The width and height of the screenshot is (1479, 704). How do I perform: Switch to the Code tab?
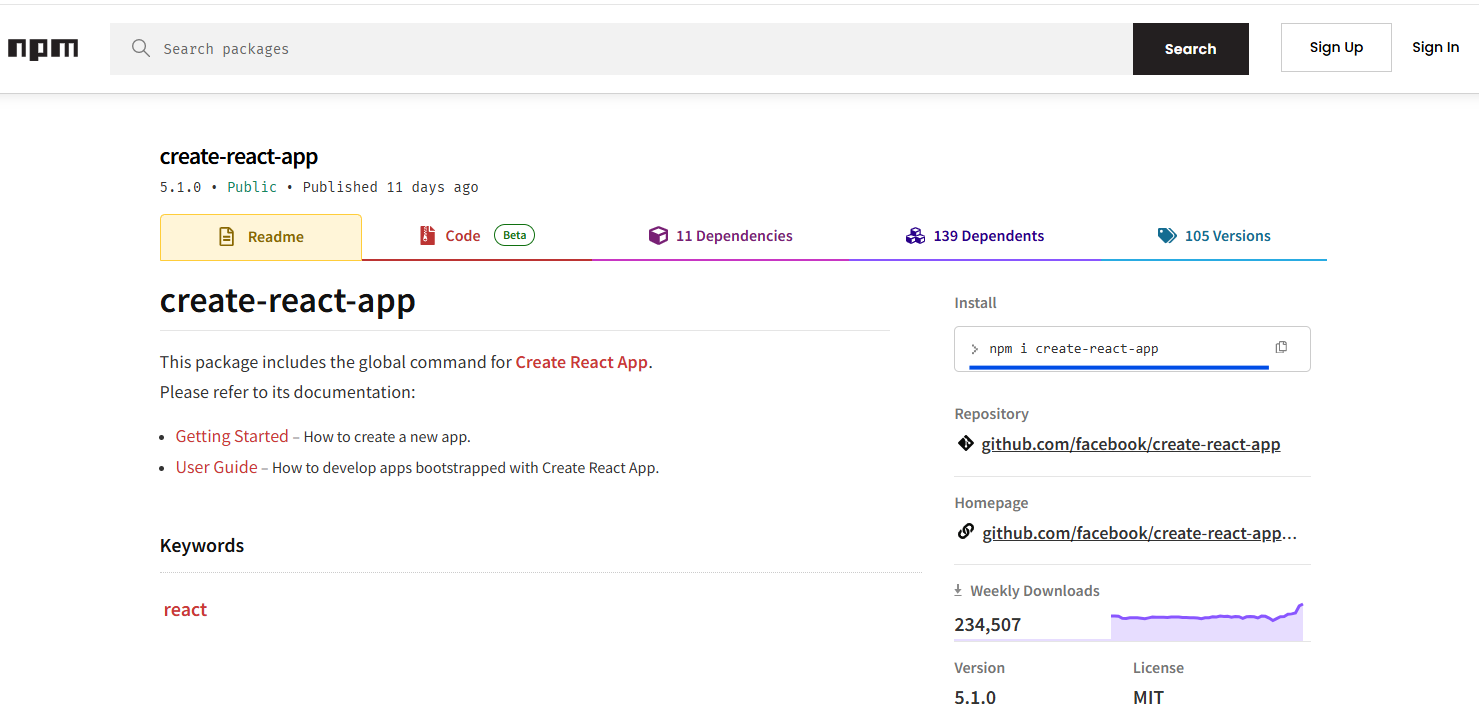pos(477,236)
